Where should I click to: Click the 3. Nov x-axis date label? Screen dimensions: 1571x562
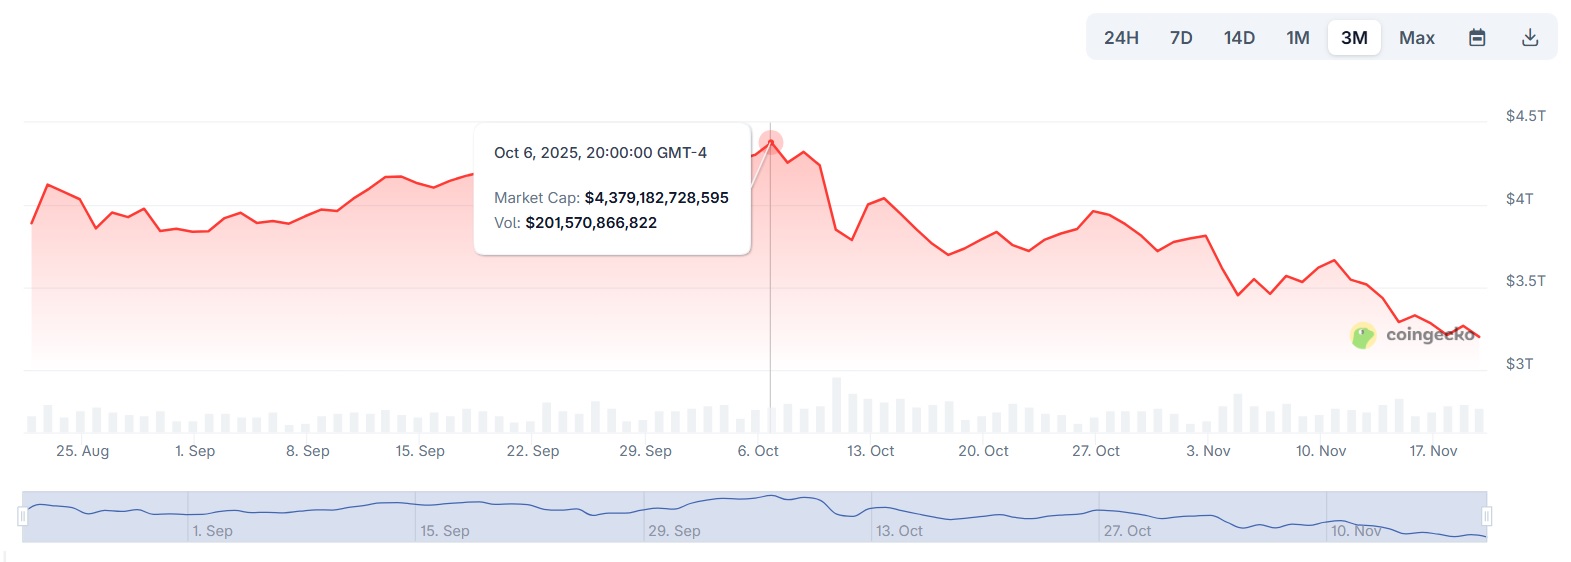point(1208,451)
